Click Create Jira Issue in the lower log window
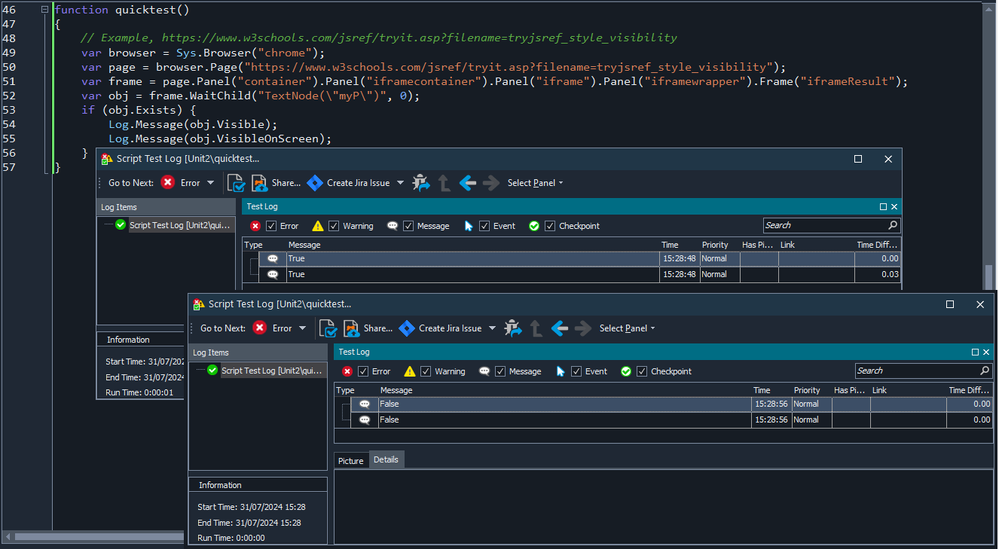The image size is (999, 549). (x=449, y=328)
